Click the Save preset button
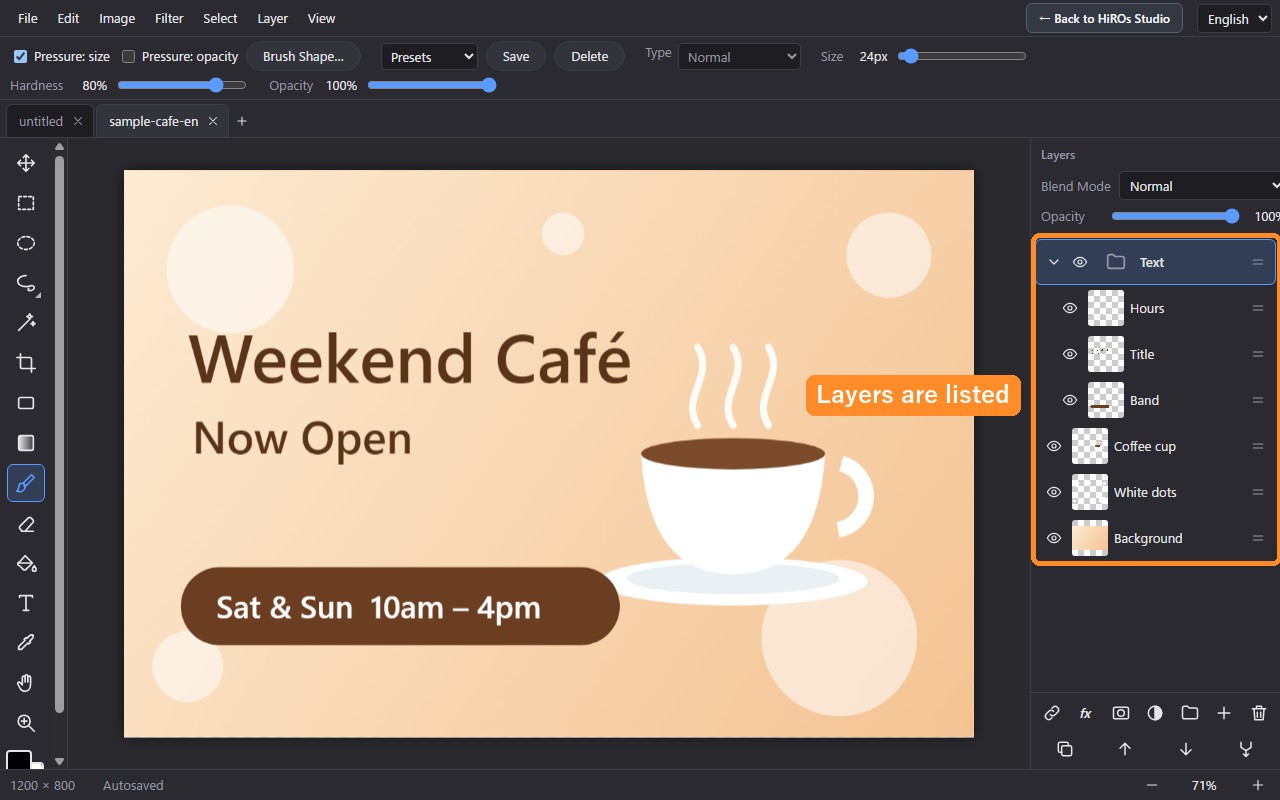Screen dimensions: 1280x800 516,57
